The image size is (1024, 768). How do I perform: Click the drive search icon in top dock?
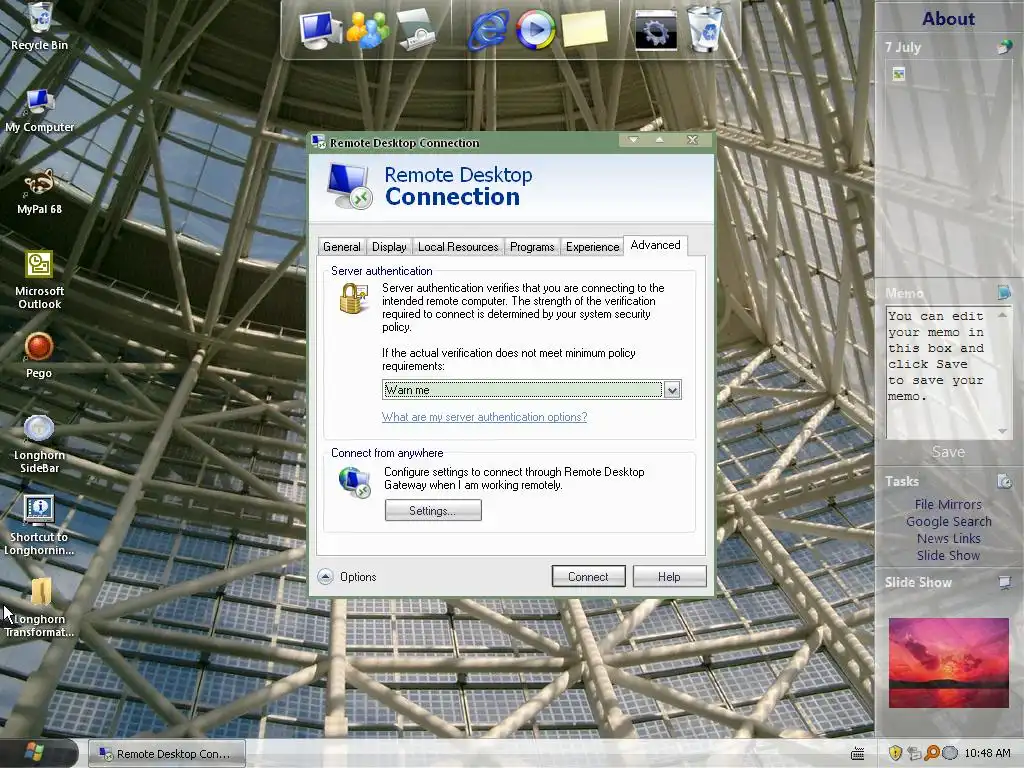pyautogui.click(x=416, y=30)
